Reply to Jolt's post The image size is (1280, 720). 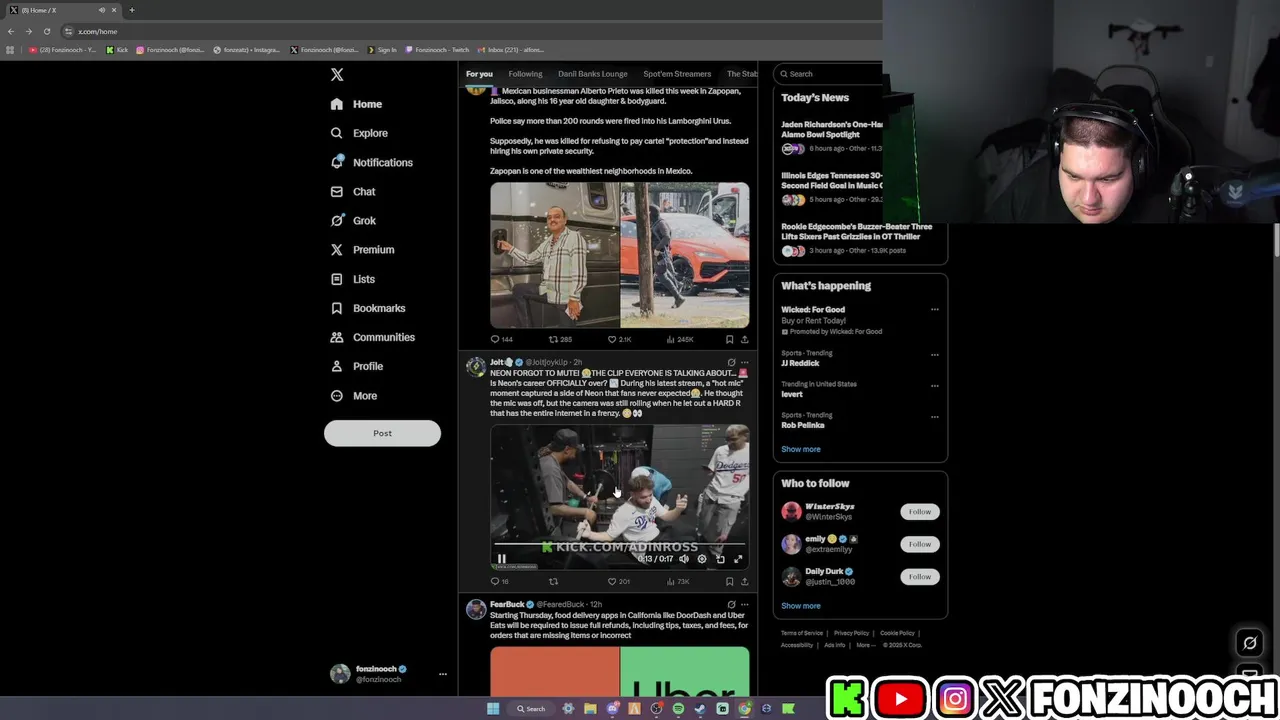(499, 581)
